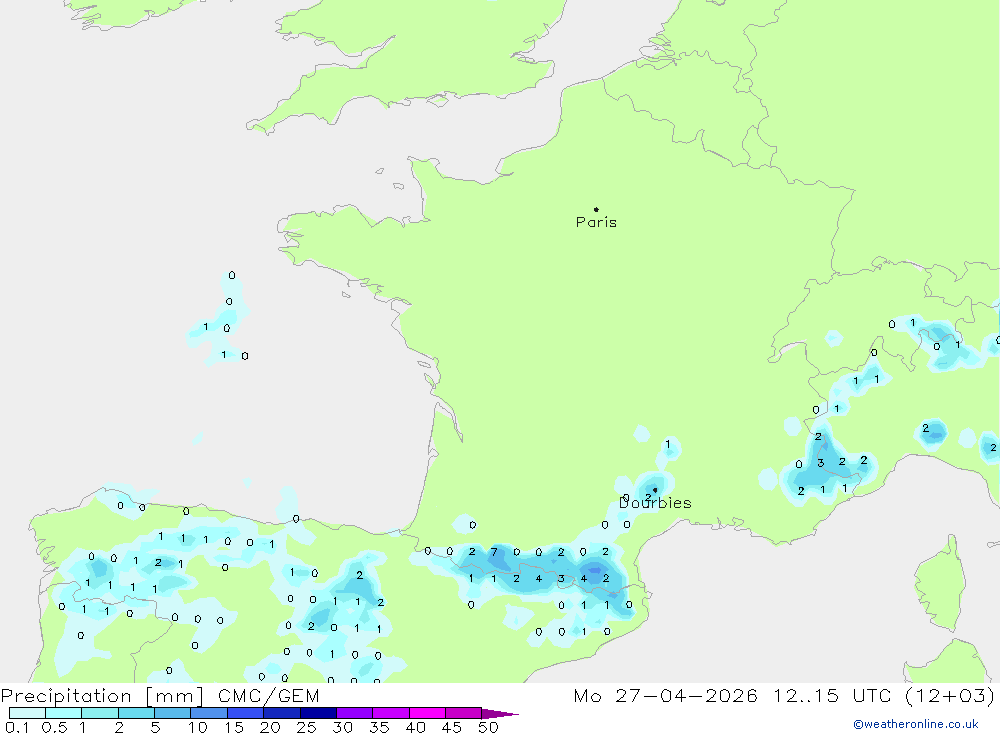Screen dimensions: 1000x733
Task: Select the Paris city label
Action: tap(596, 222)
